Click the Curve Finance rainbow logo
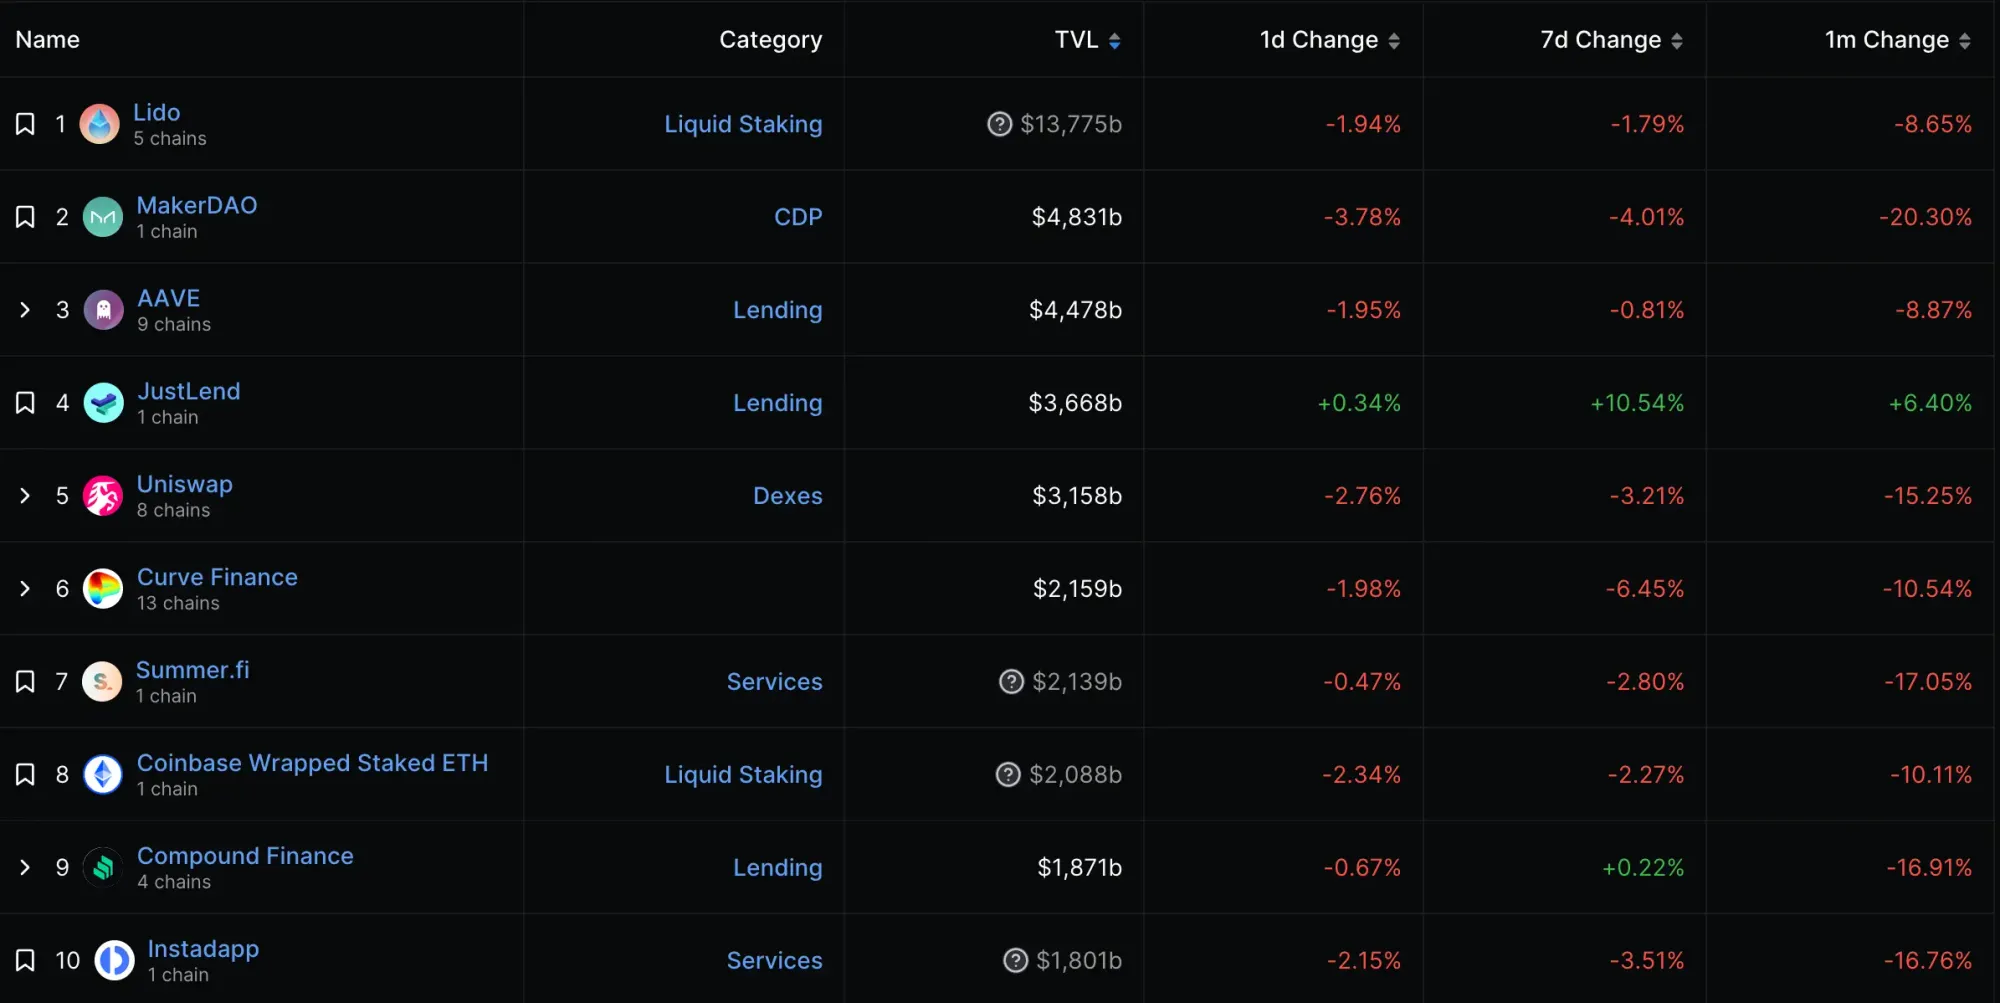Image resolution: width=2000 pixels, height=1003 pixels. point(103,589)
